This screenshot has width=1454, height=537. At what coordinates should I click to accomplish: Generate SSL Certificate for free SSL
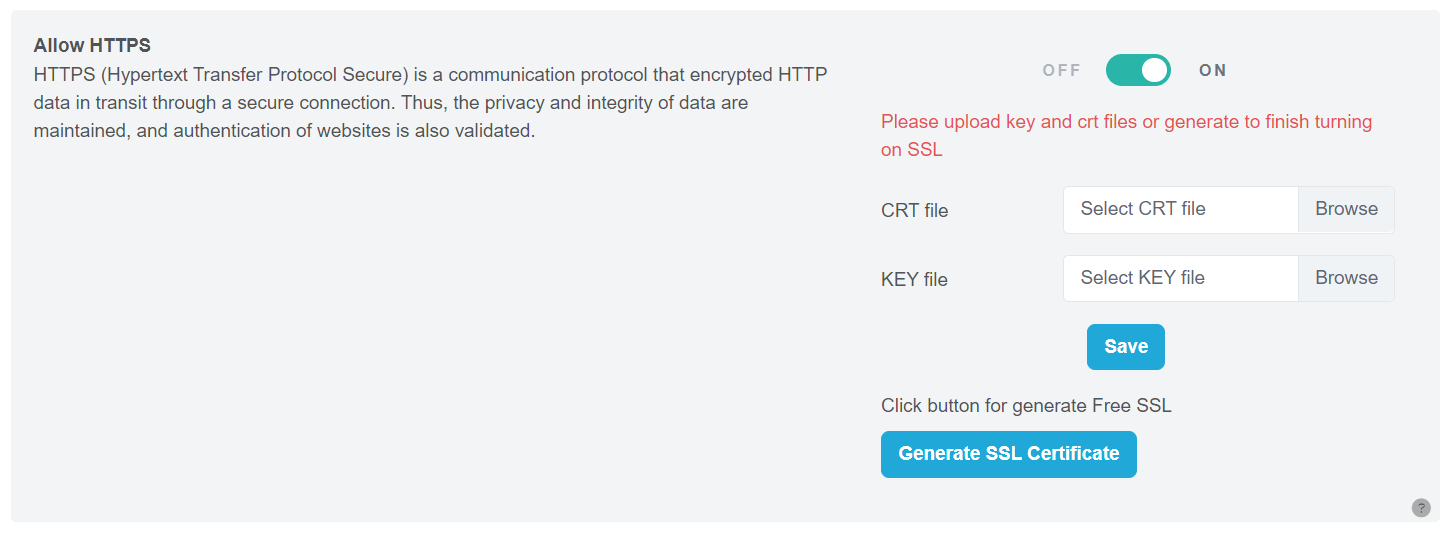(1008, 454)
